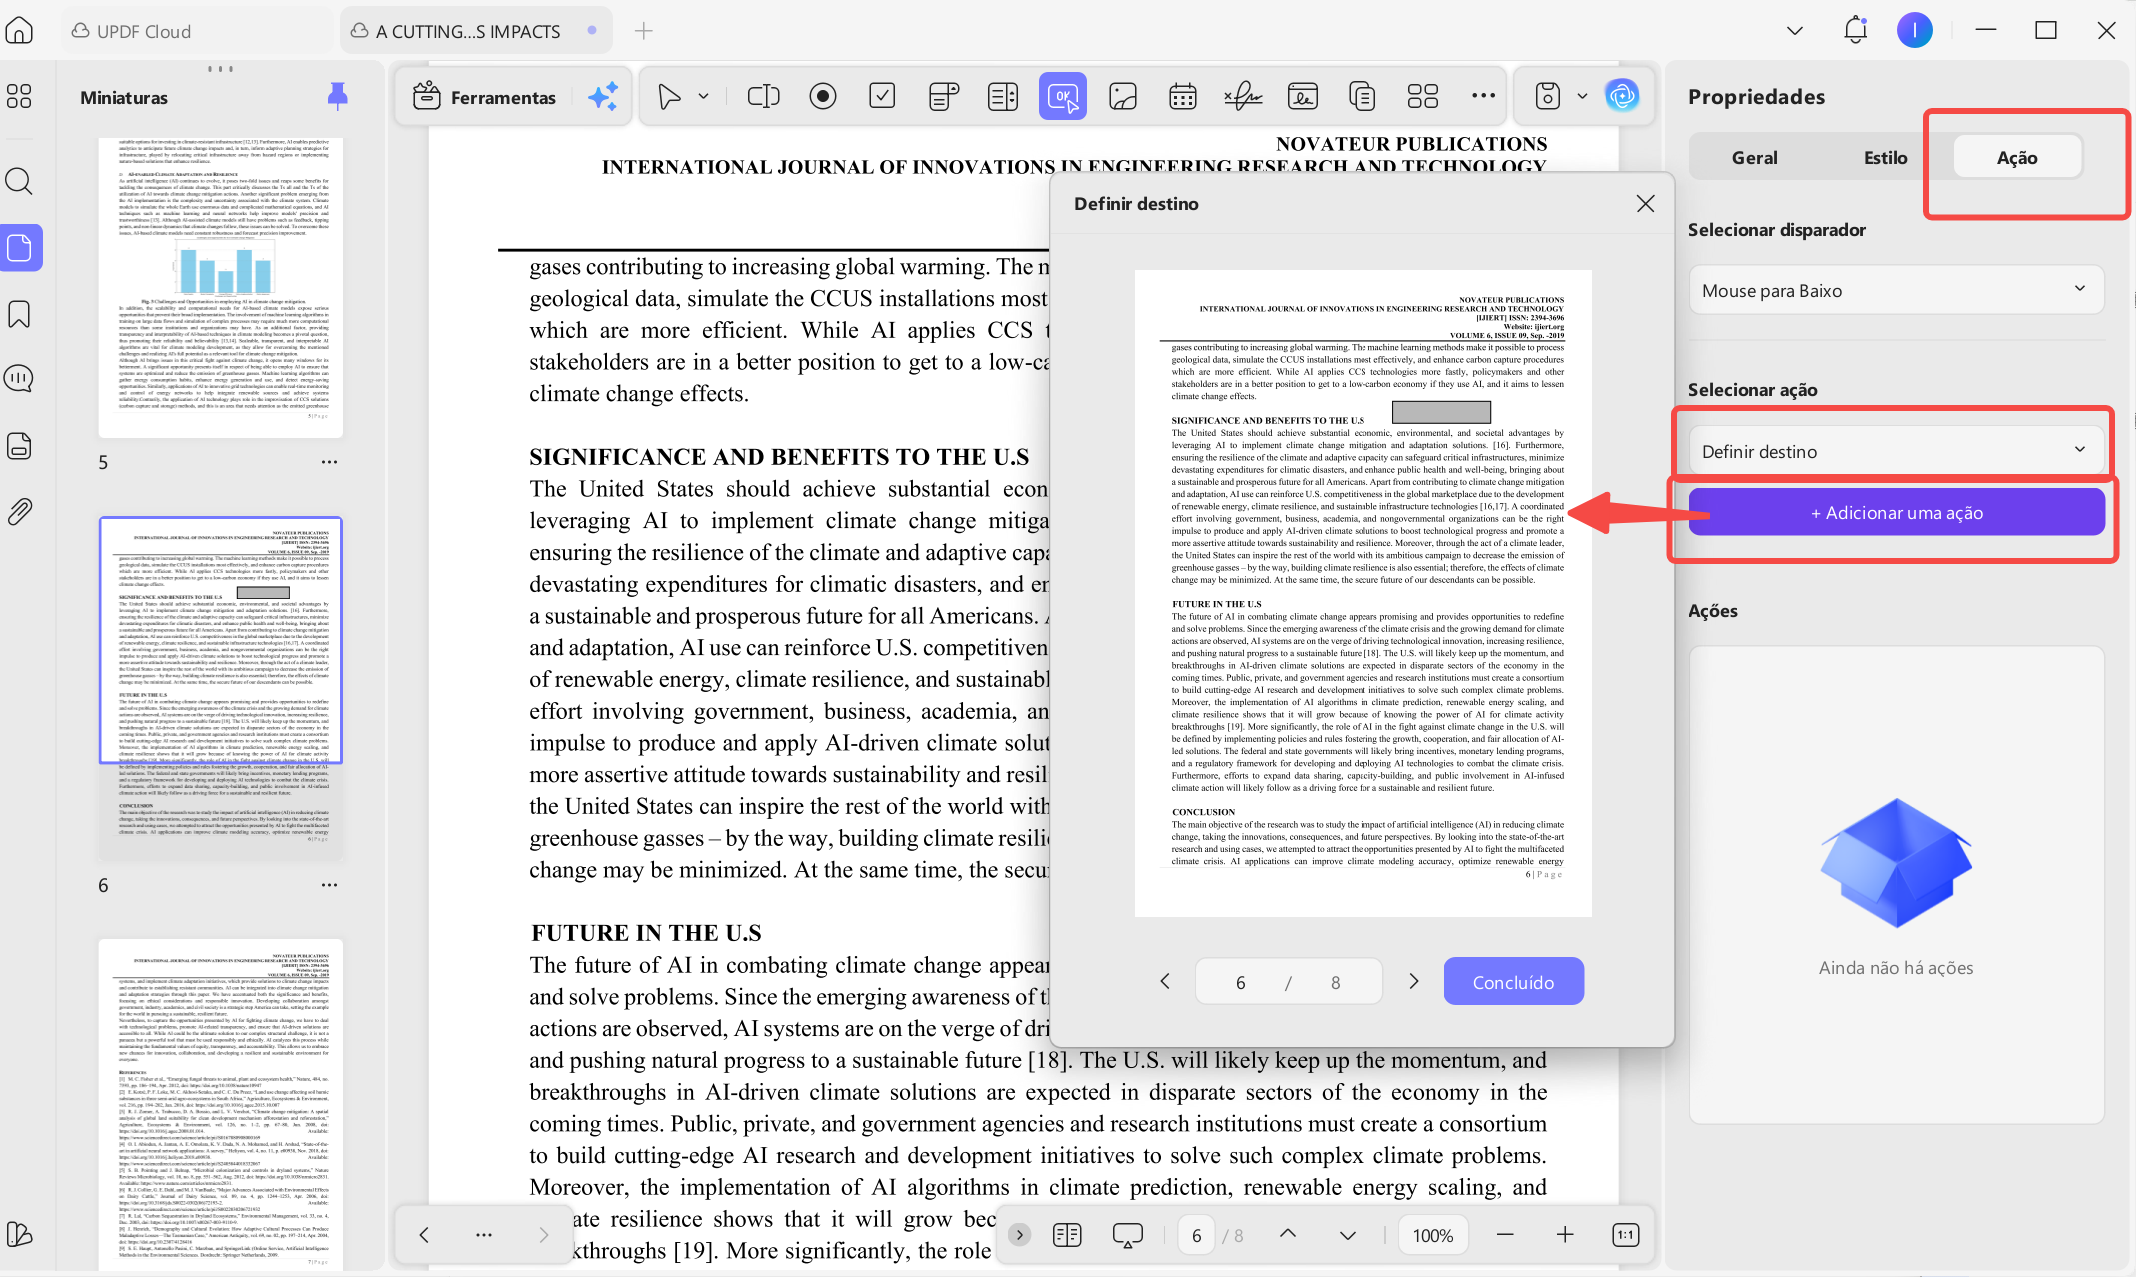Select the OK button form tool
The width and height of the screenshot is (2136, 1277).
[x=1063, y=96]
